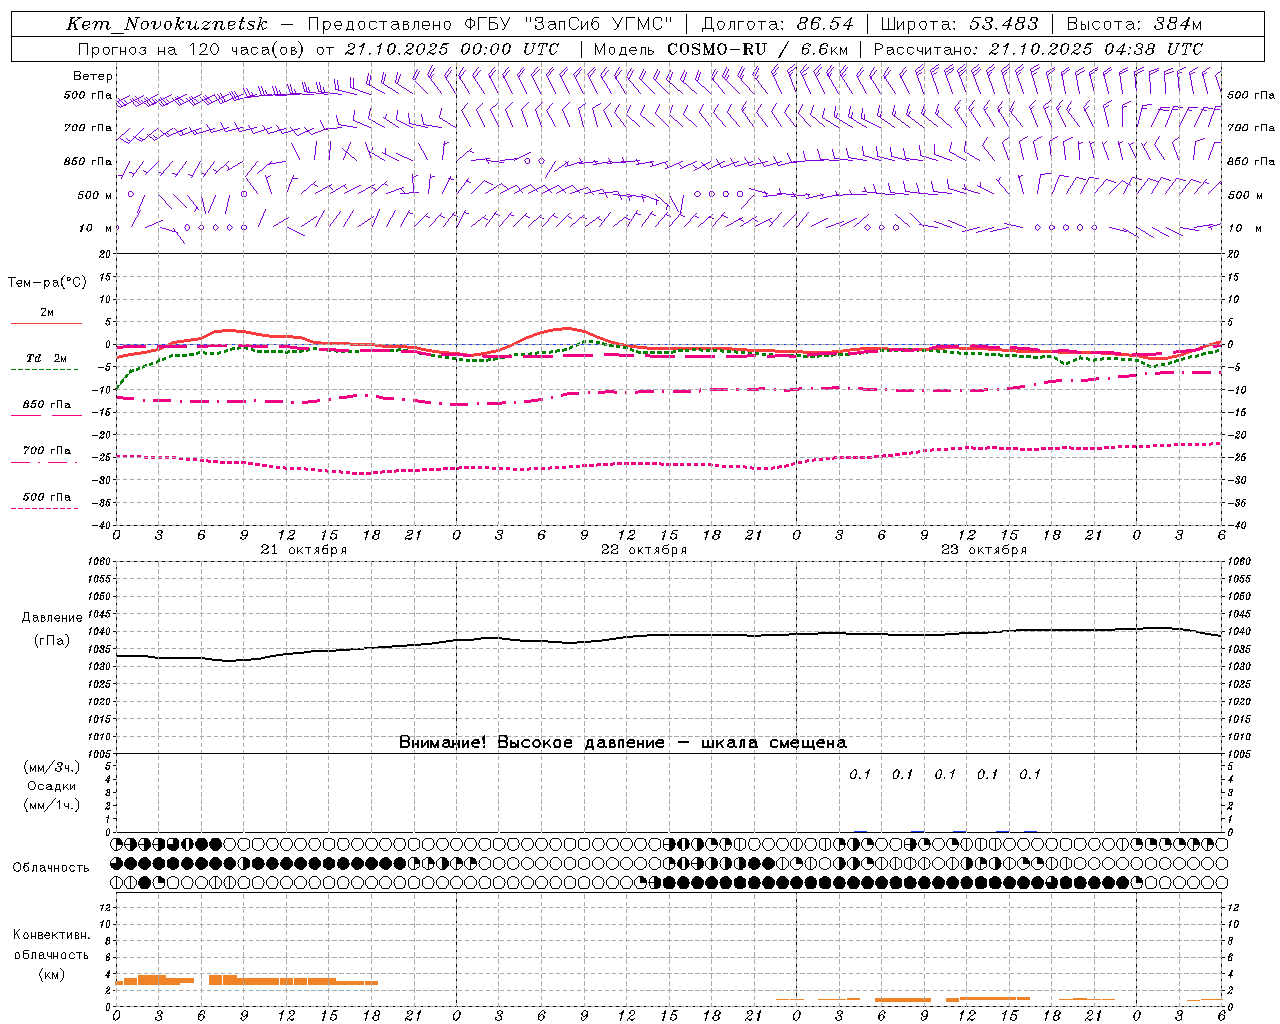Select the 'Модель COSMO-RU / 6.6км' label
The width and height of the screenshot is (1280, 1024).
pos(721,49)
